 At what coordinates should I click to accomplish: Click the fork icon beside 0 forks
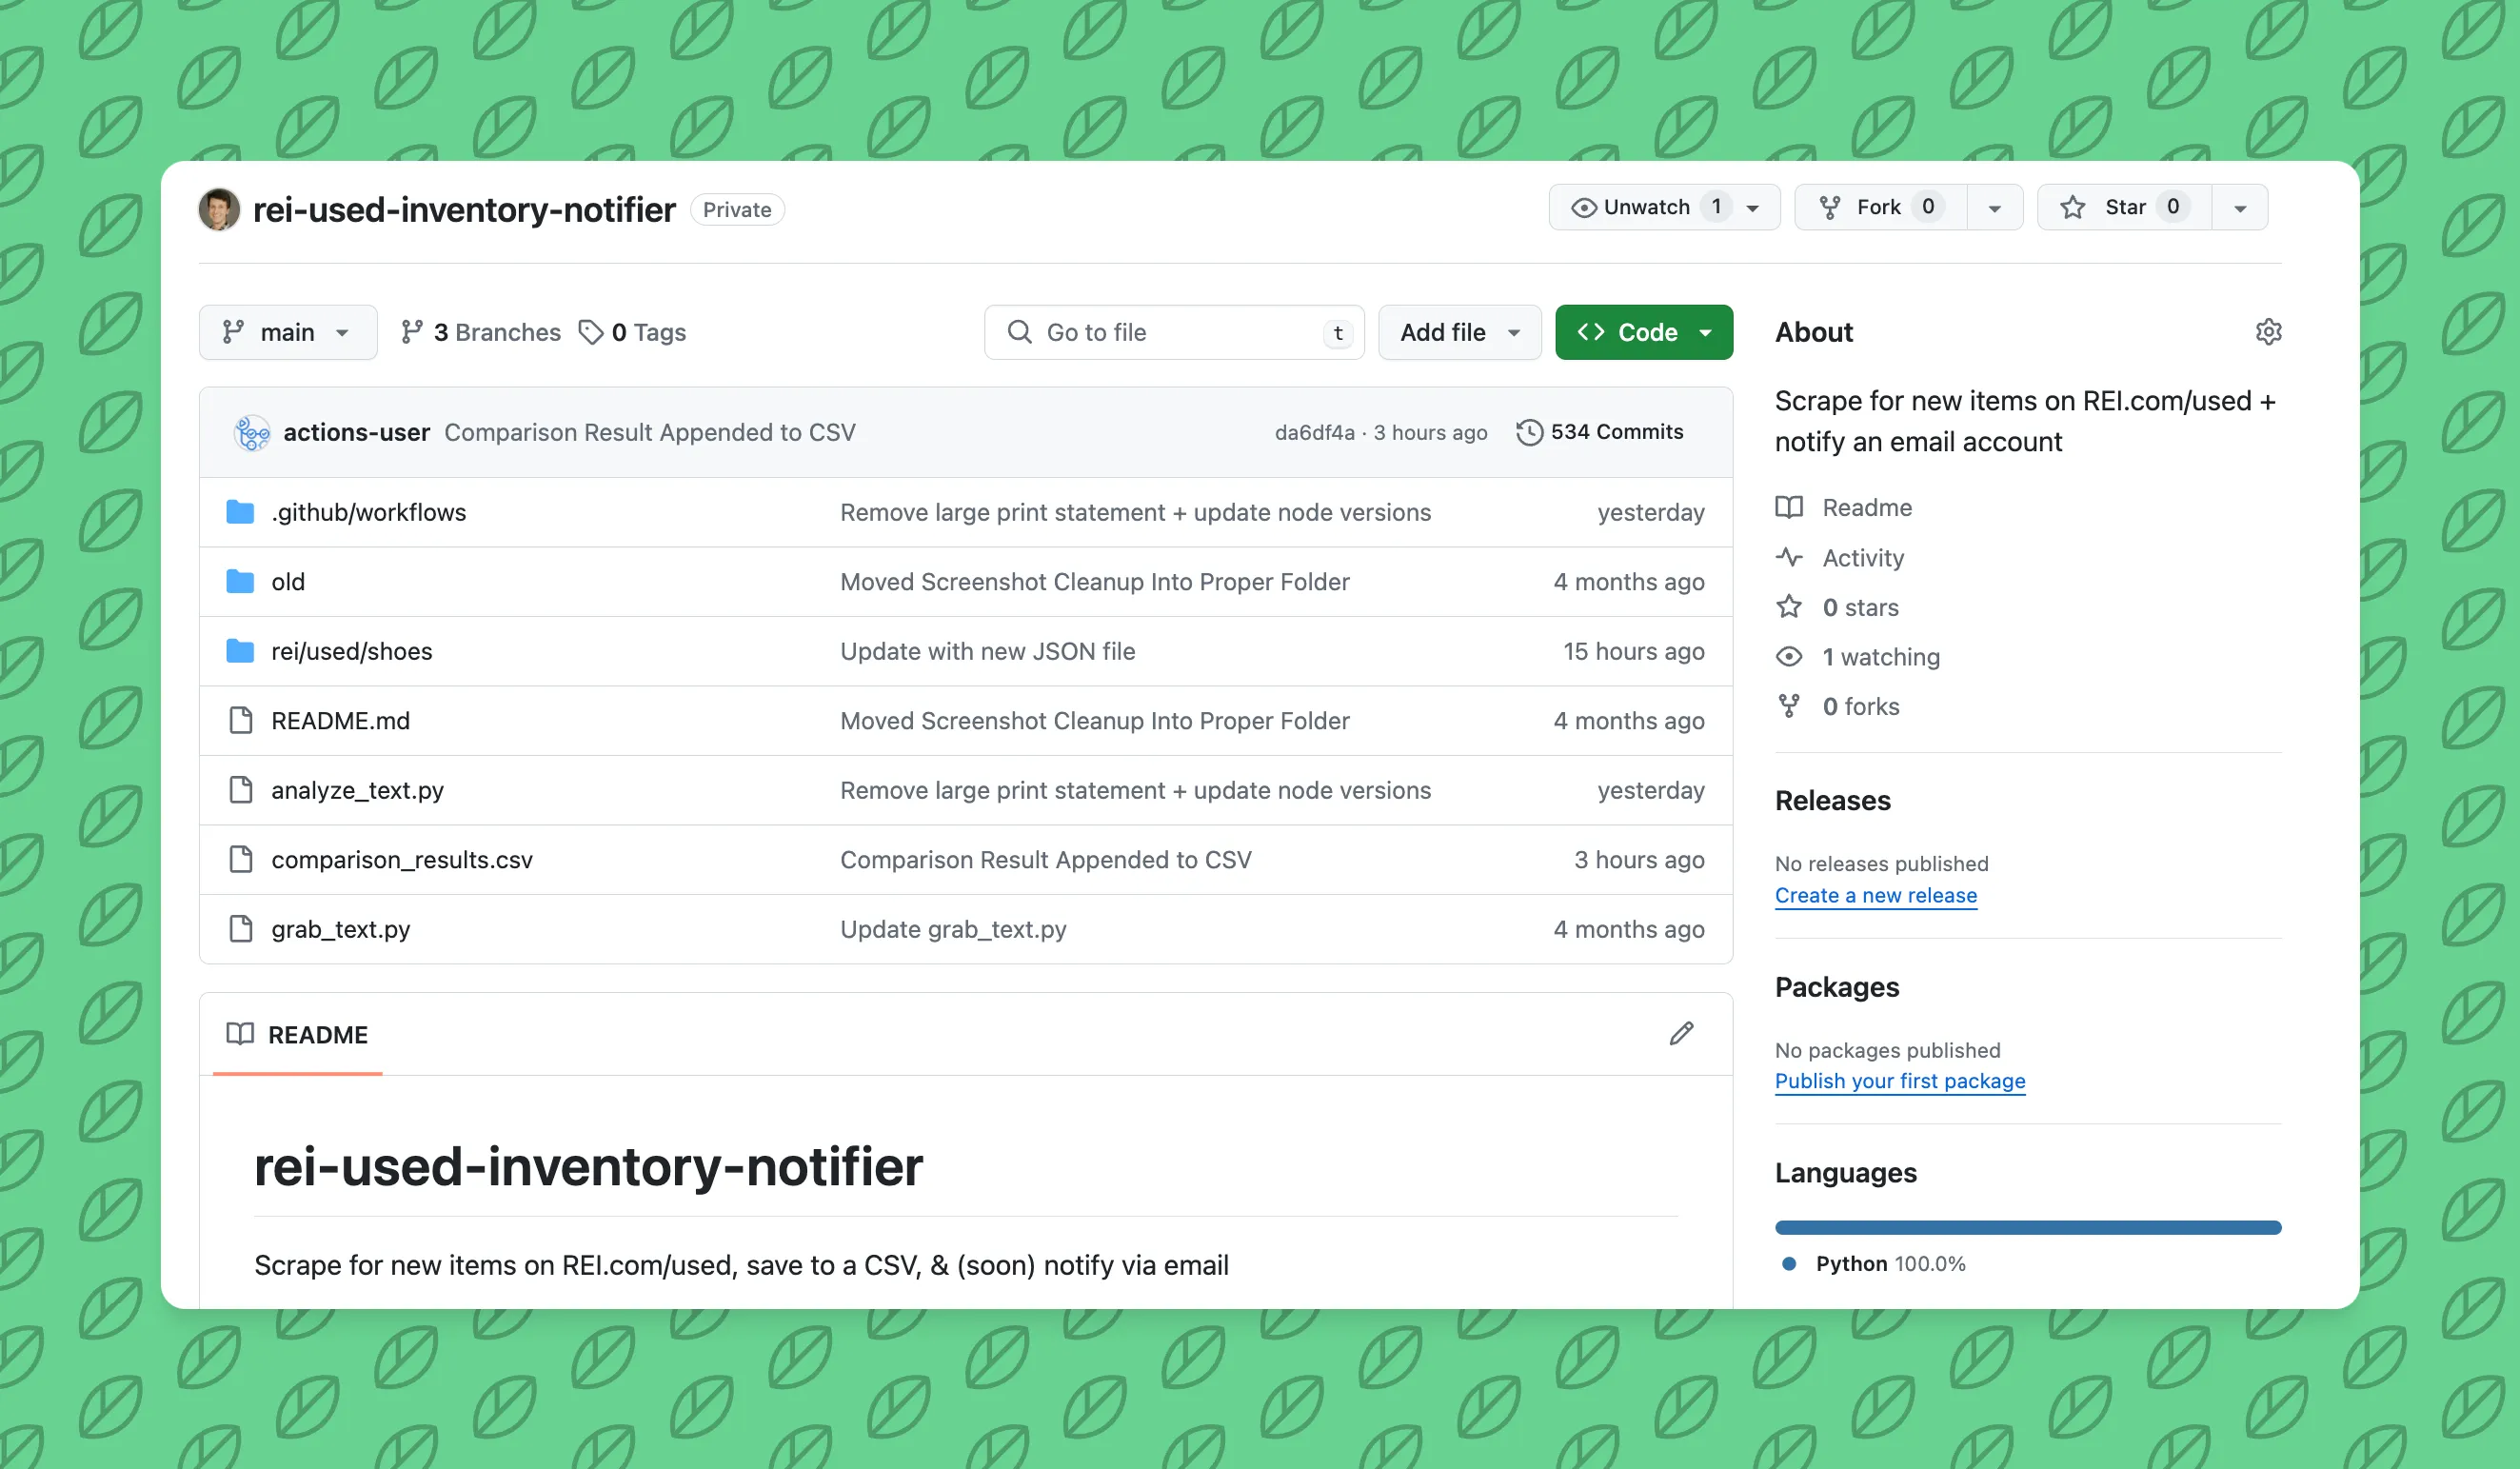point(1788,706)
